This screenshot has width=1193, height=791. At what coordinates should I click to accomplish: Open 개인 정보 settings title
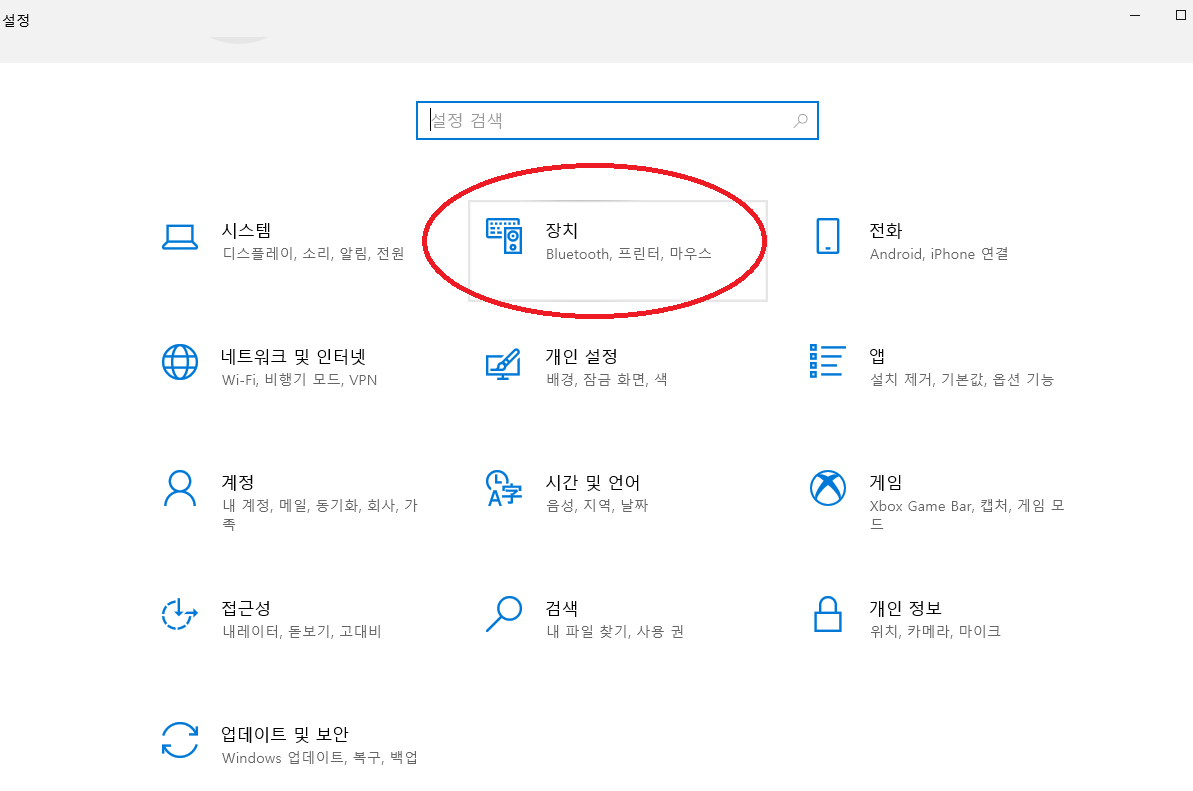pos(905,608)
